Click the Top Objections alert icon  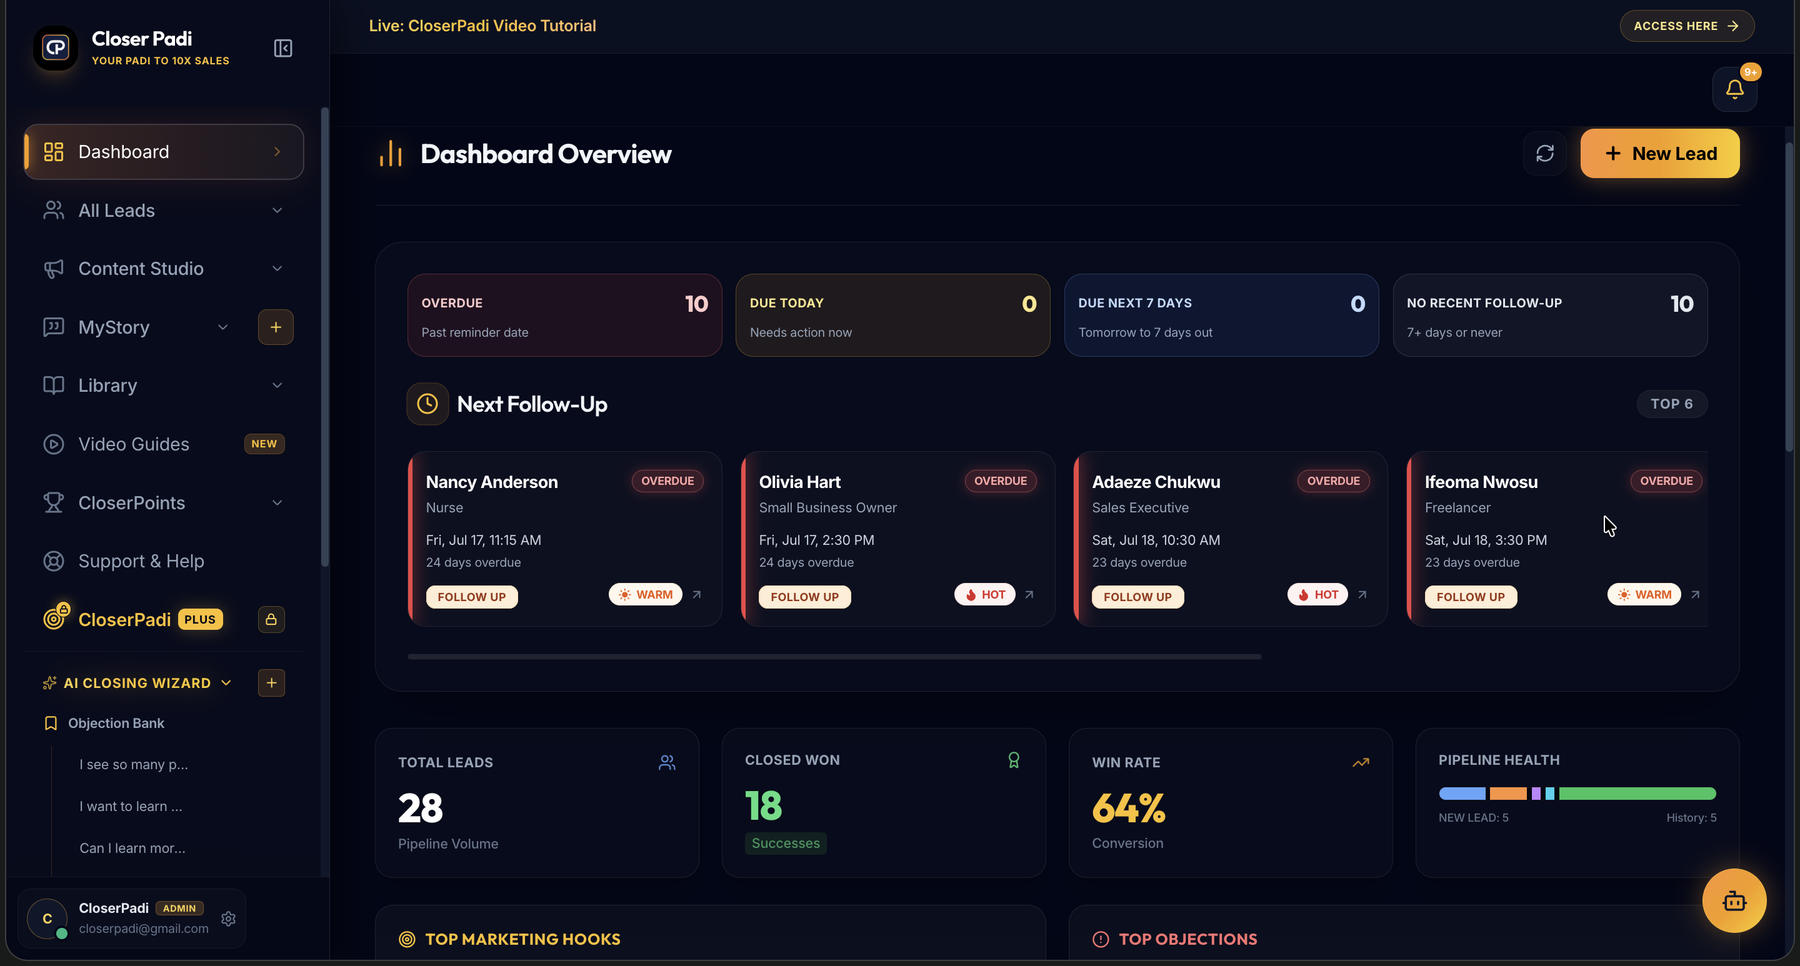coord(1101,939)
